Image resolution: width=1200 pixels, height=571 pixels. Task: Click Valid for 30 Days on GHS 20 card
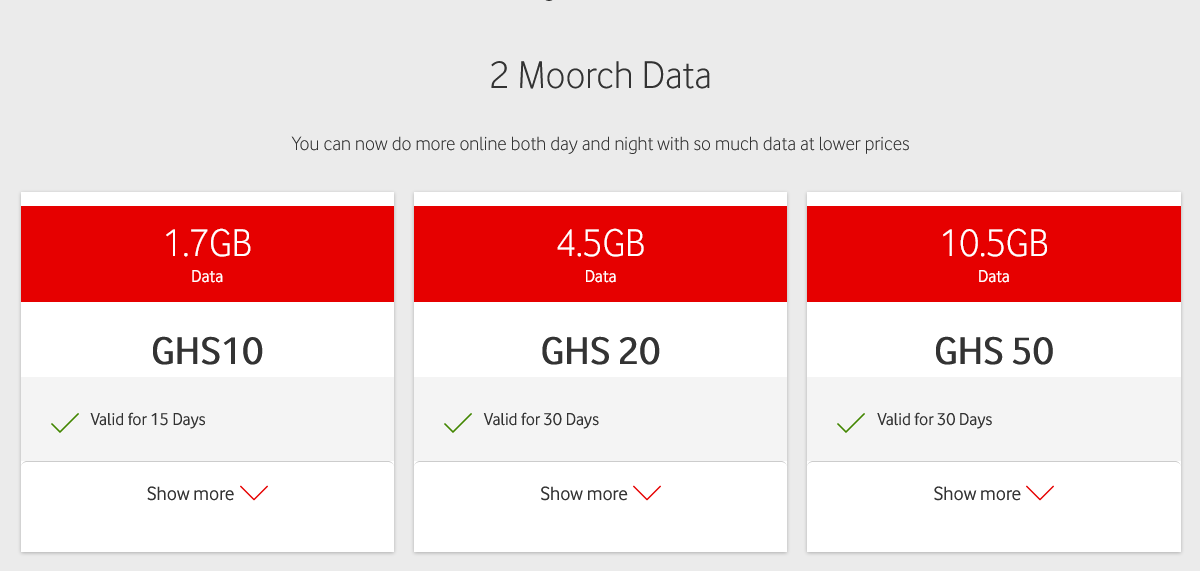pos(541,419)
